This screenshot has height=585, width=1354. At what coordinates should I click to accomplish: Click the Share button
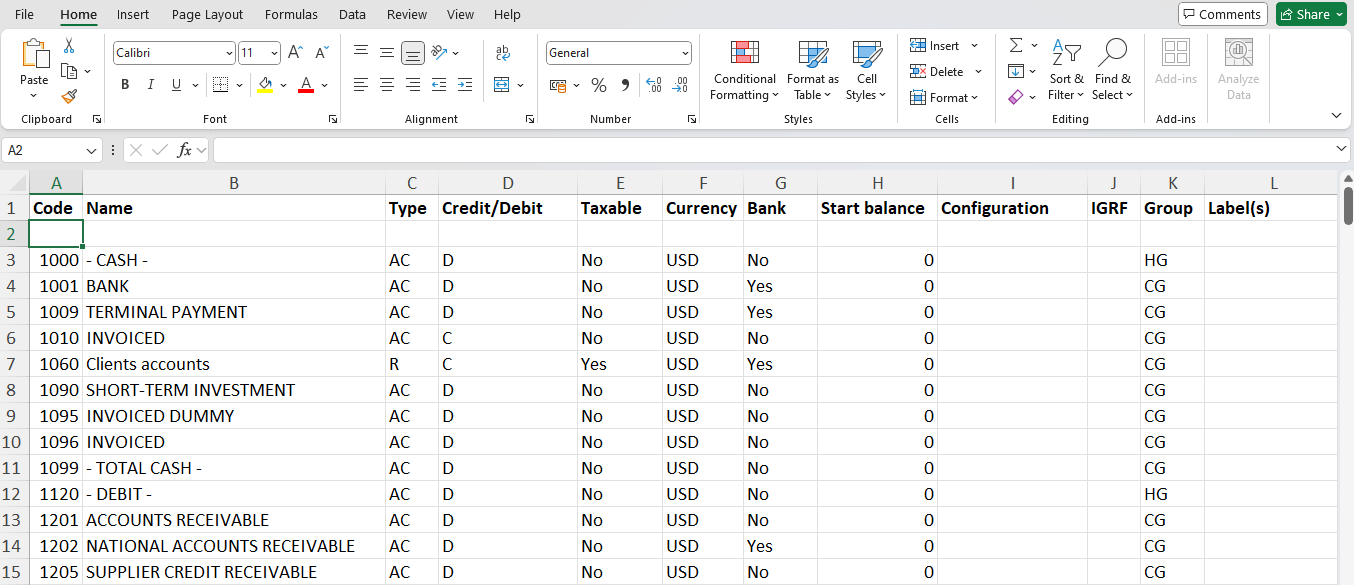point(1311,14)
